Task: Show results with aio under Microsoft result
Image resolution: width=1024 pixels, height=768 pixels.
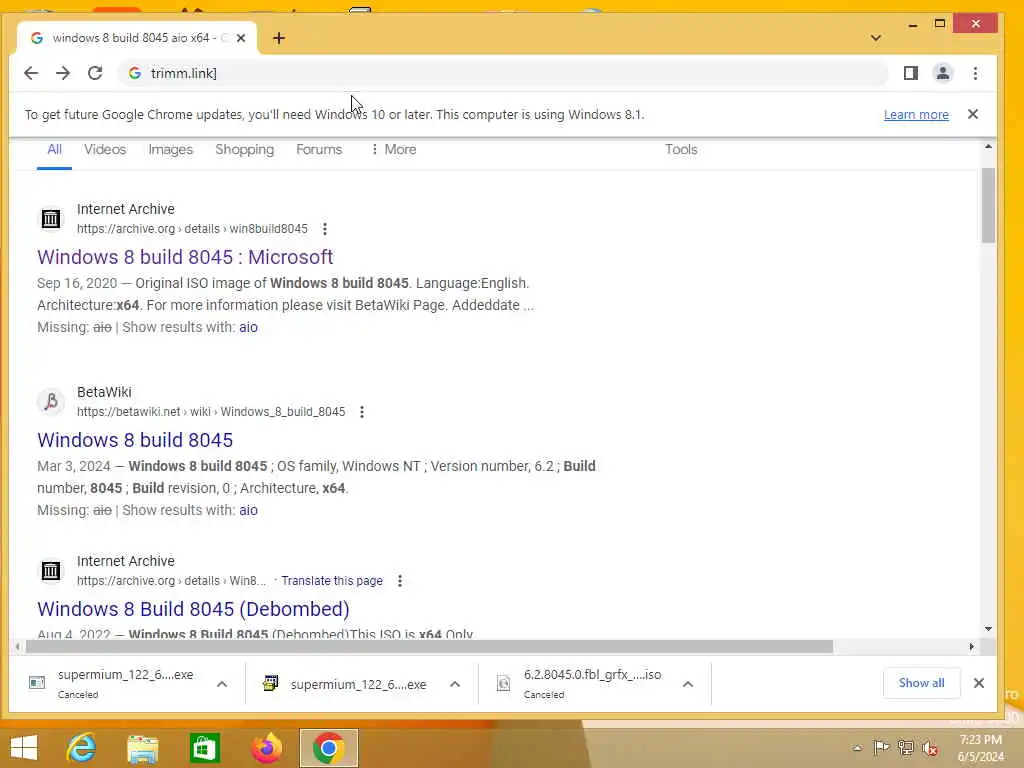Action: coord(248,327)
